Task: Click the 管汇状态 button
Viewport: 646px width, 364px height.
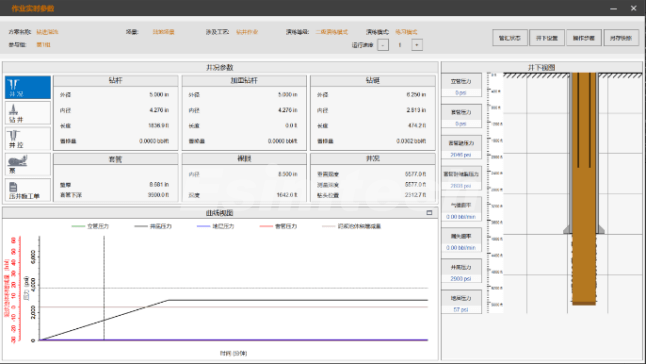Action: tap(510, 38)
